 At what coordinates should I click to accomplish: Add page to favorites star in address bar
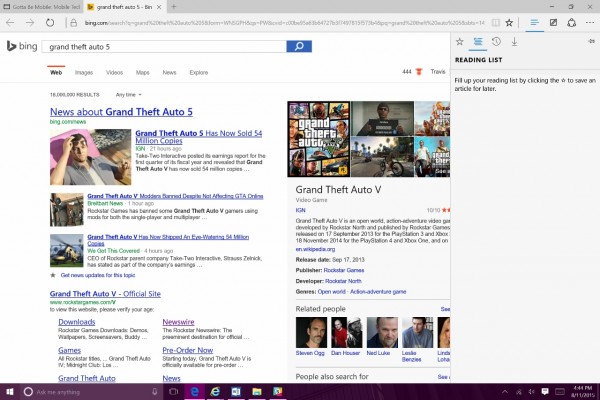coord(509,23)
